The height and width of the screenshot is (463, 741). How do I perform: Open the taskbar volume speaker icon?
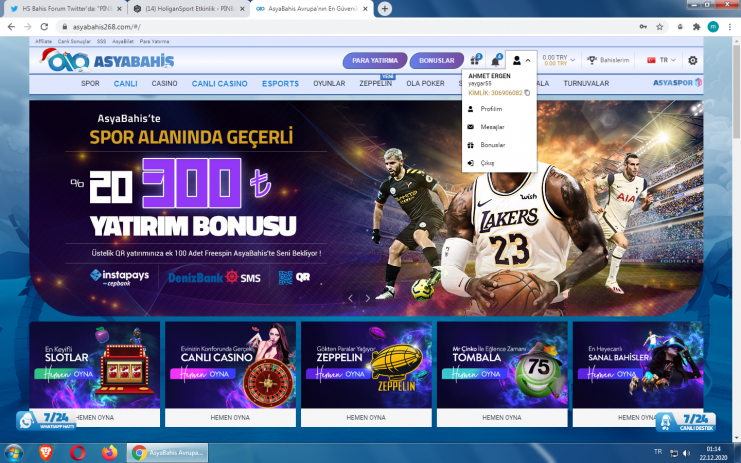tap(687, 454)
